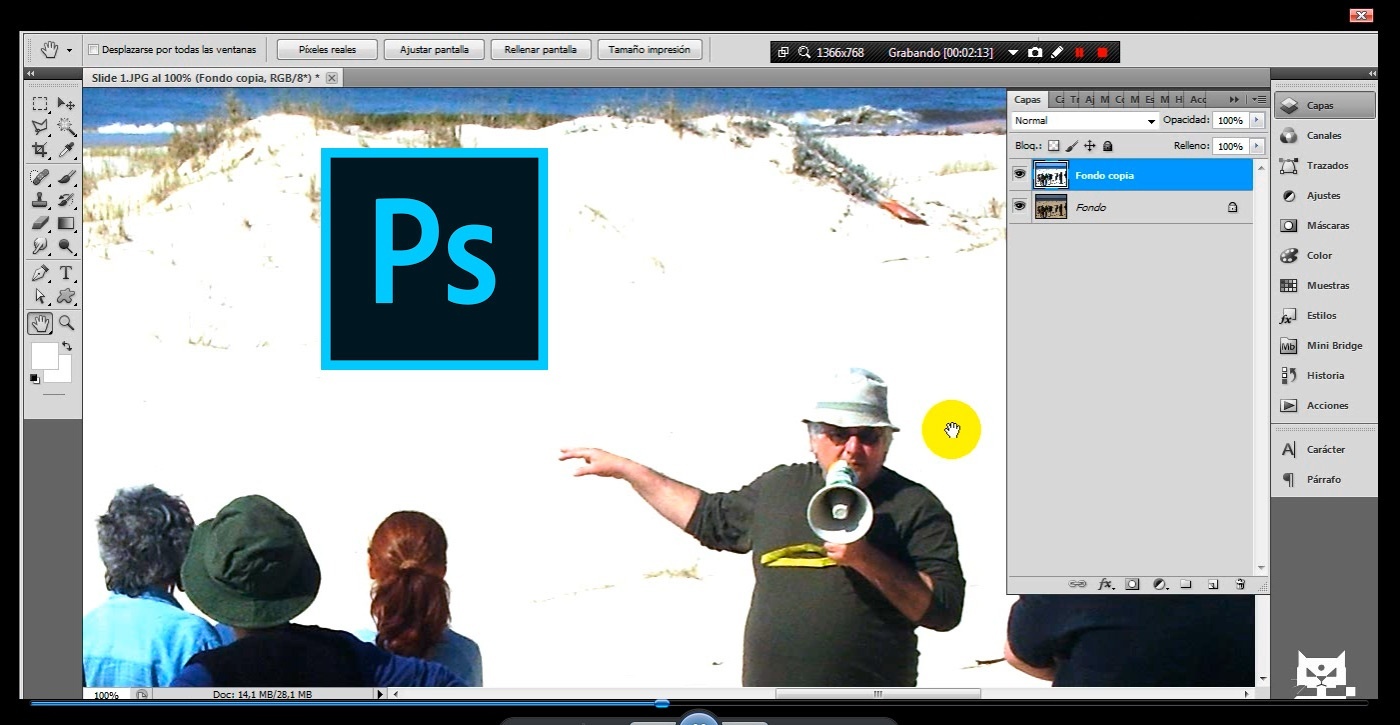The height and width of the screenshot is (725, 1400).
Task: Select the Polygonal Lasso tool
Action: (40, 127)
